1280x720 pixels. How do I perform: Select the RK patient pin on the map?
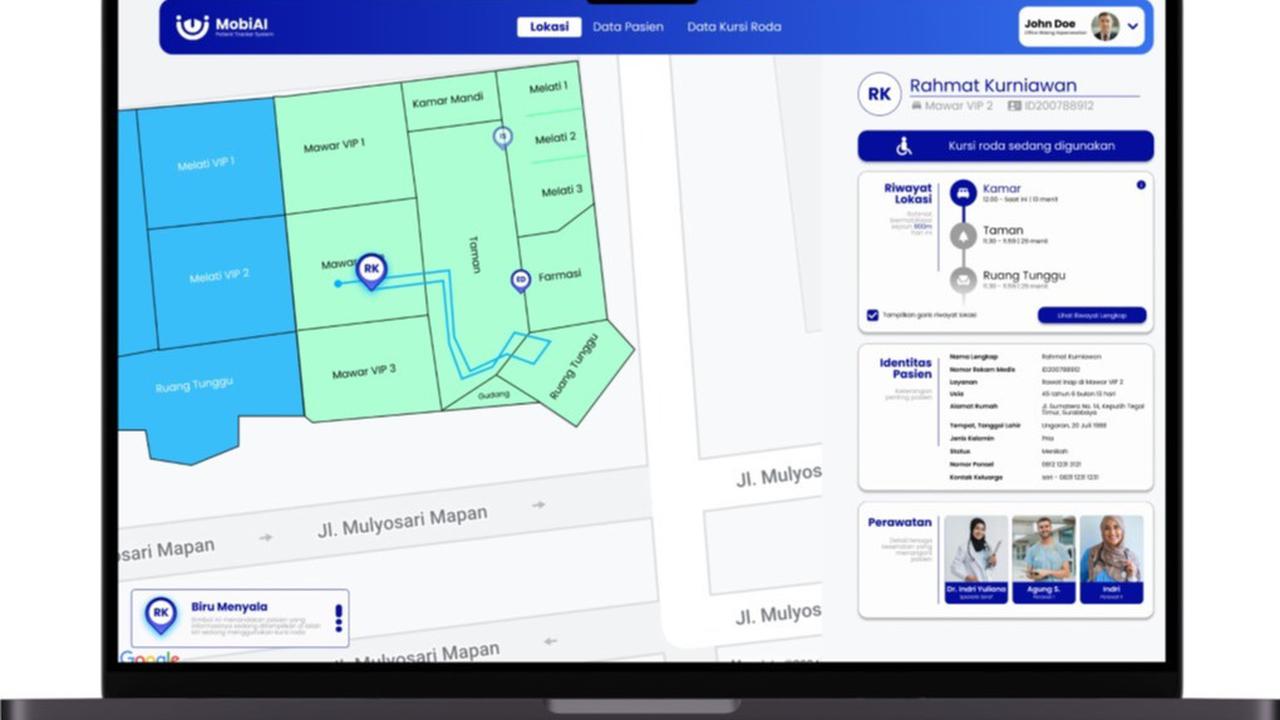point(371,270)
